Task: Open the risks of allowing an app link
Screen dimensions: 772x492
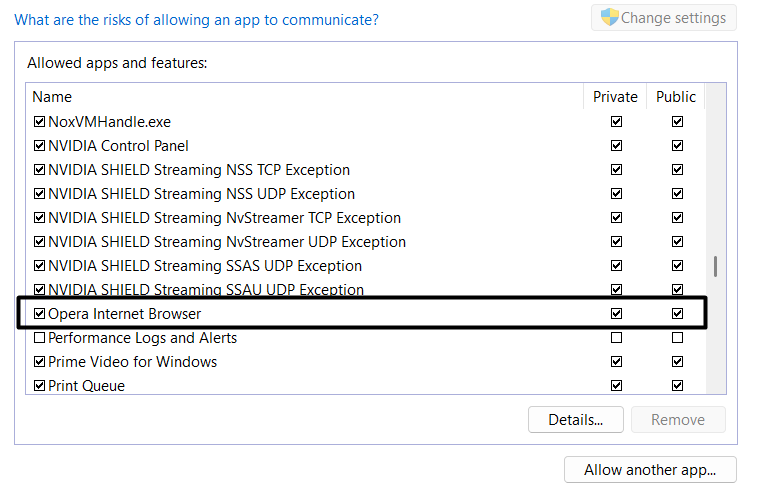Action: [196, 19]
